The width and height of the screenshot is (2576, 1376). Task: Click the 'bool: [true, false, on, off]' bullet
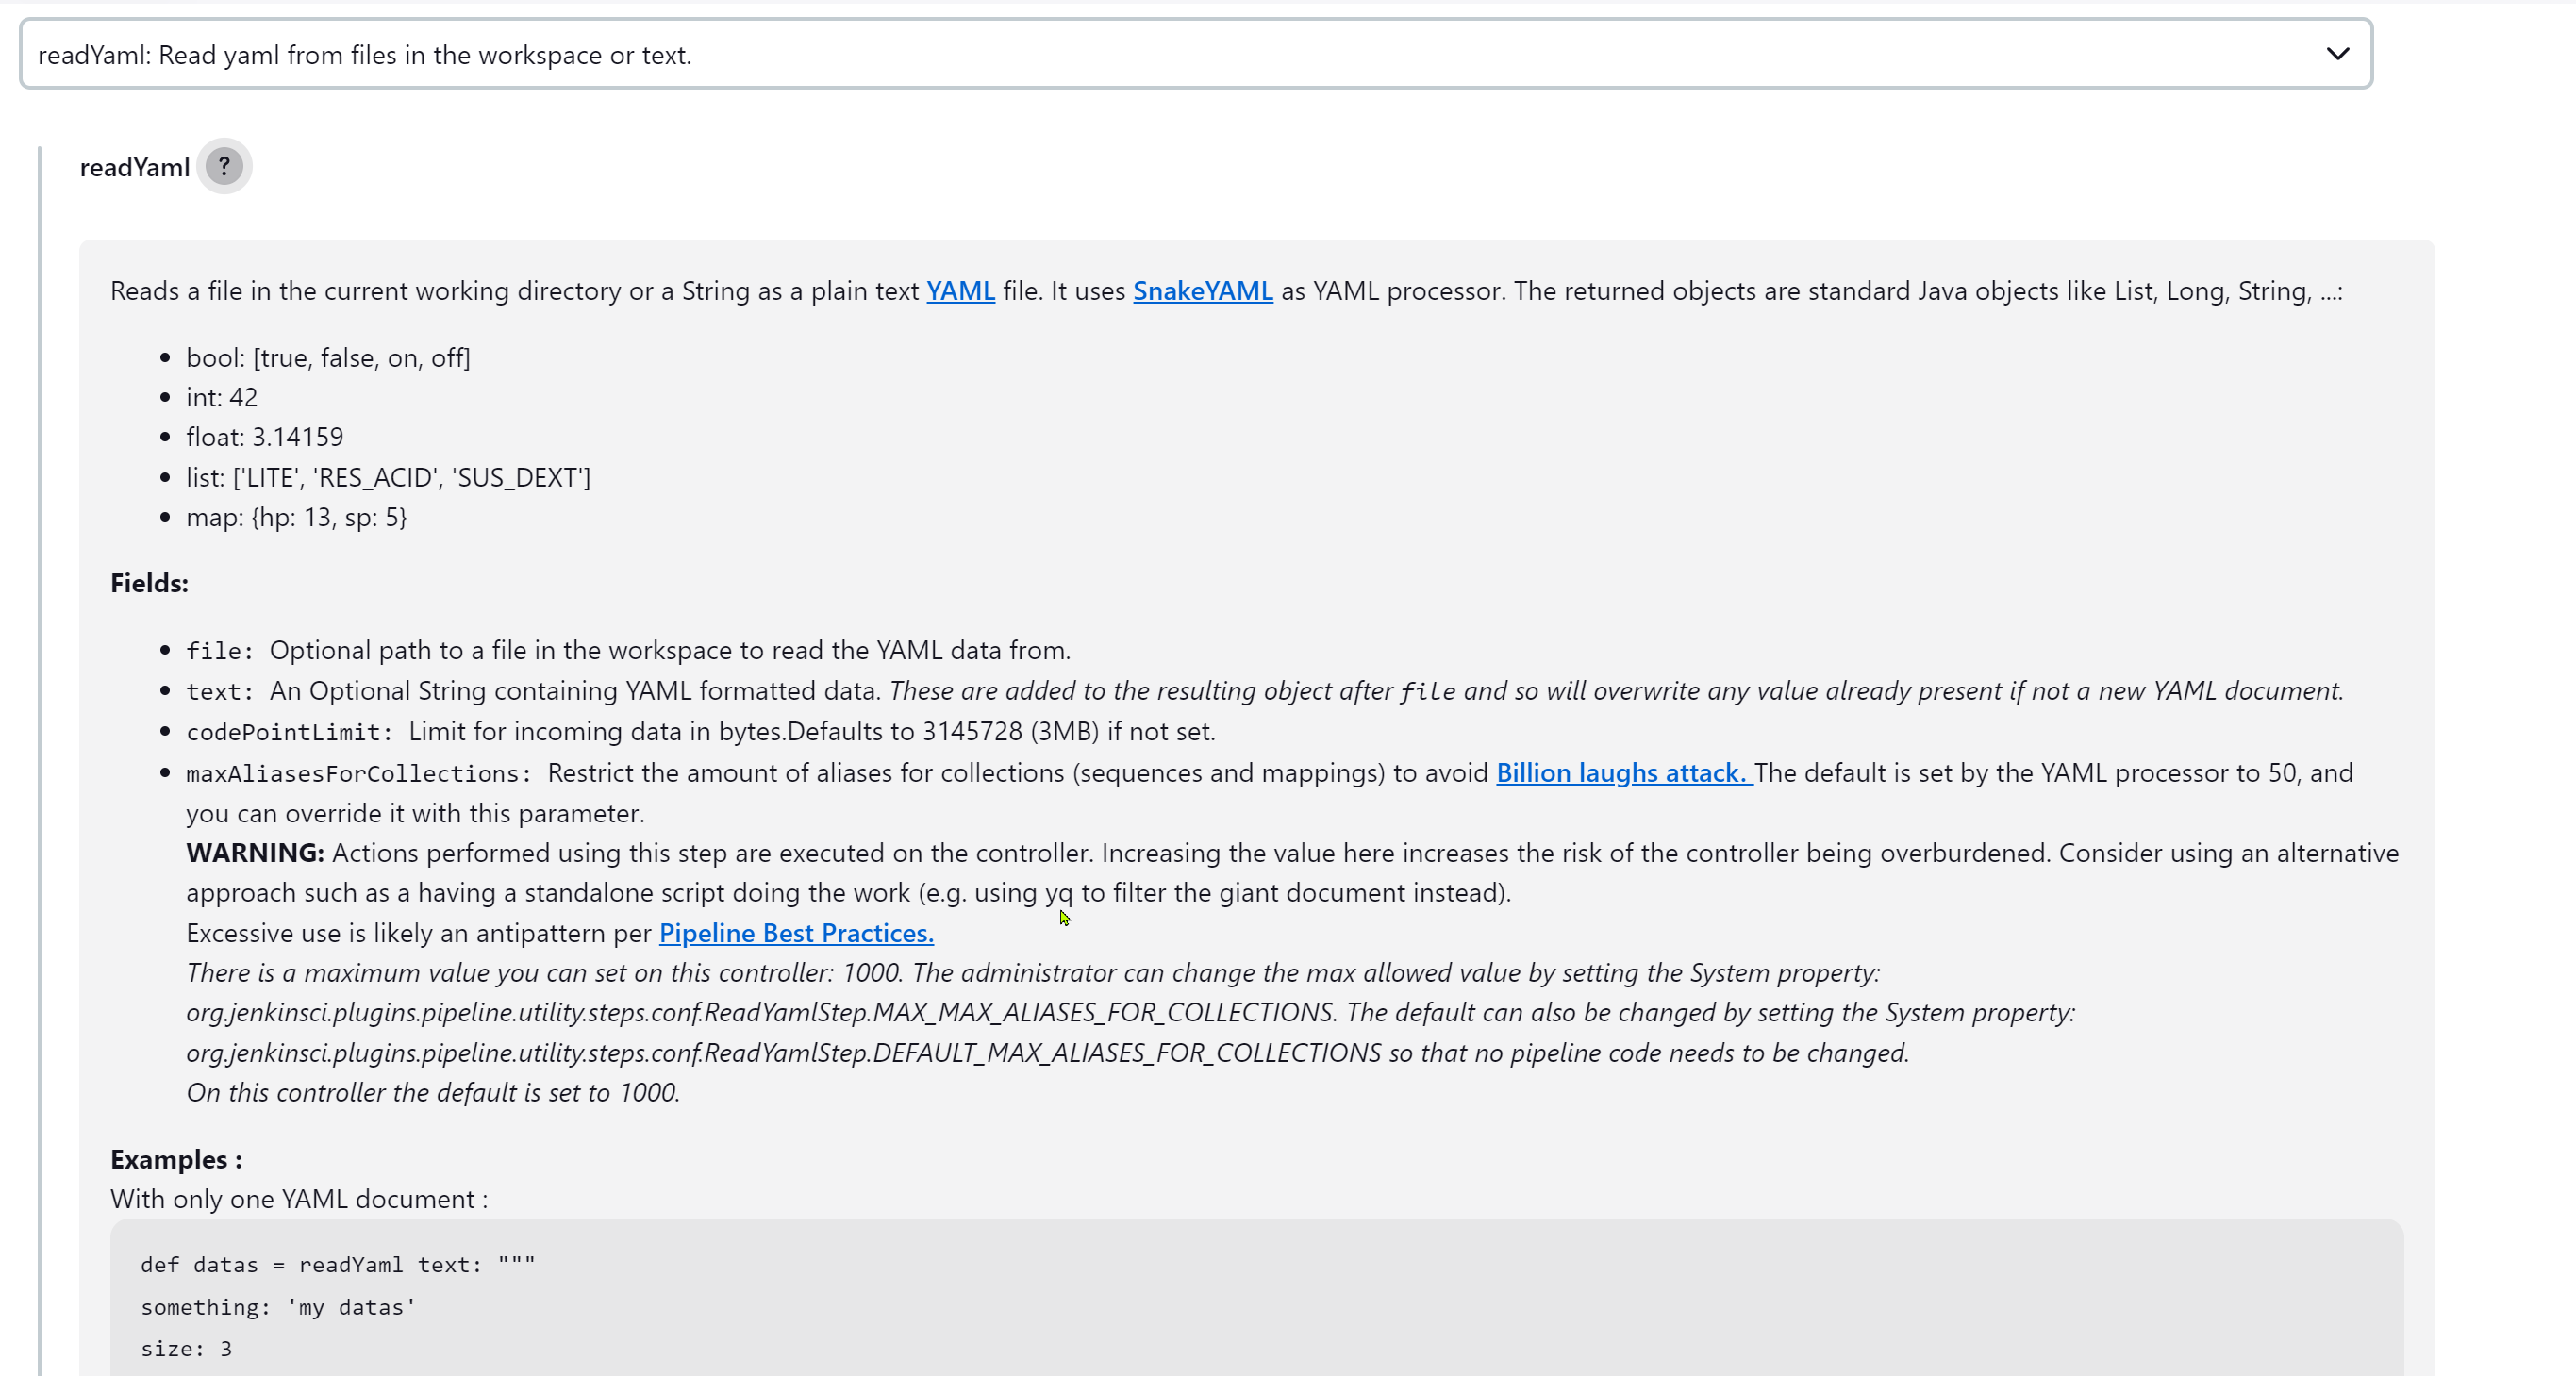coord(328,358)
